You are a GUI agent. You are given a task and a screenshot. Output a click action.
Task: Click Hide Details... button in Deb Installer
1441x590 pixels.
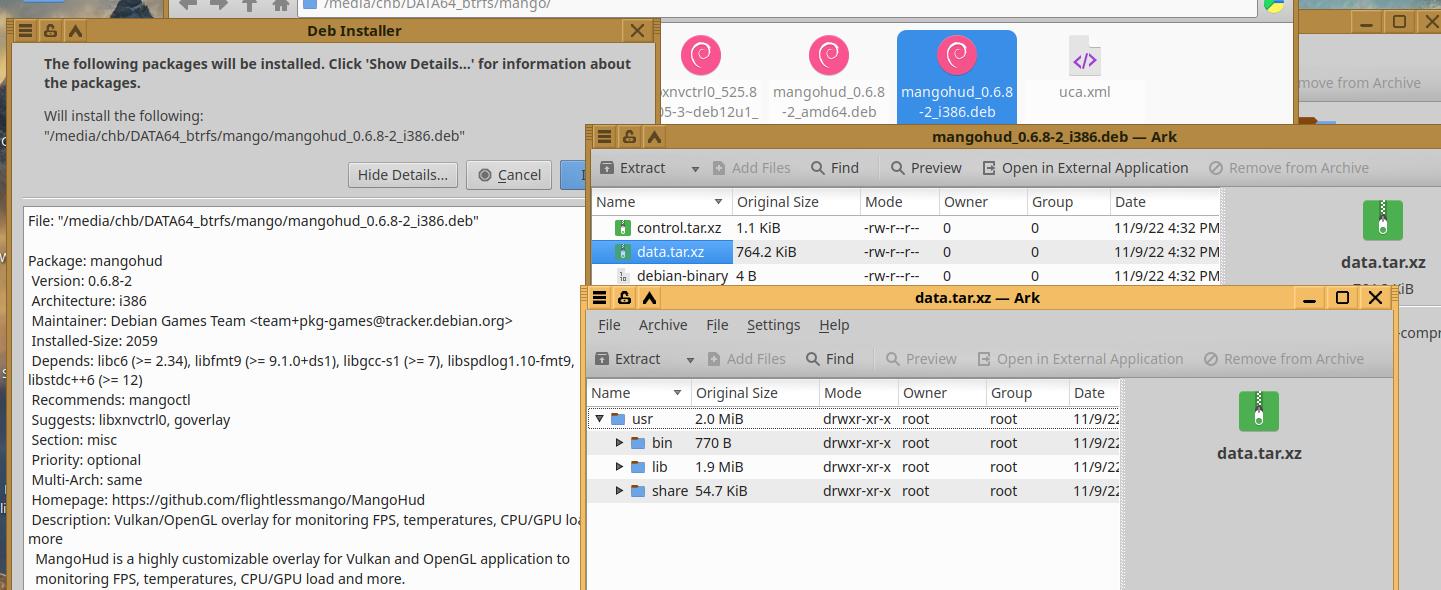pos(404,175)
